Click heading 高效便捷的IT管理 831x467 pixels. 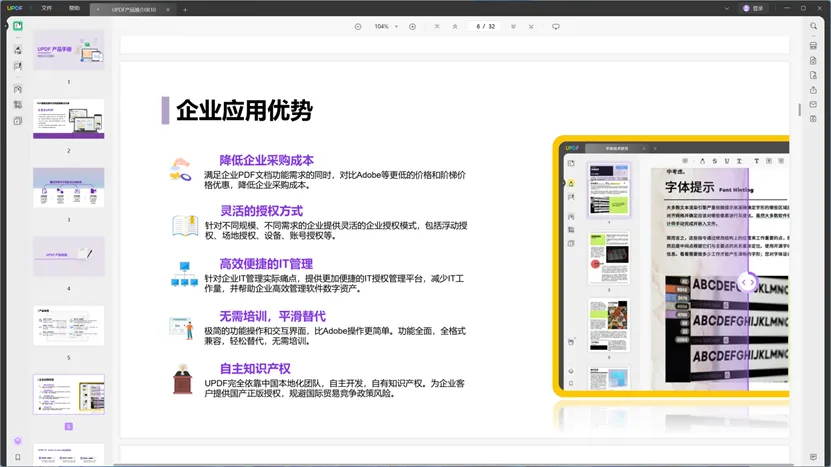(x=266, y=263)
